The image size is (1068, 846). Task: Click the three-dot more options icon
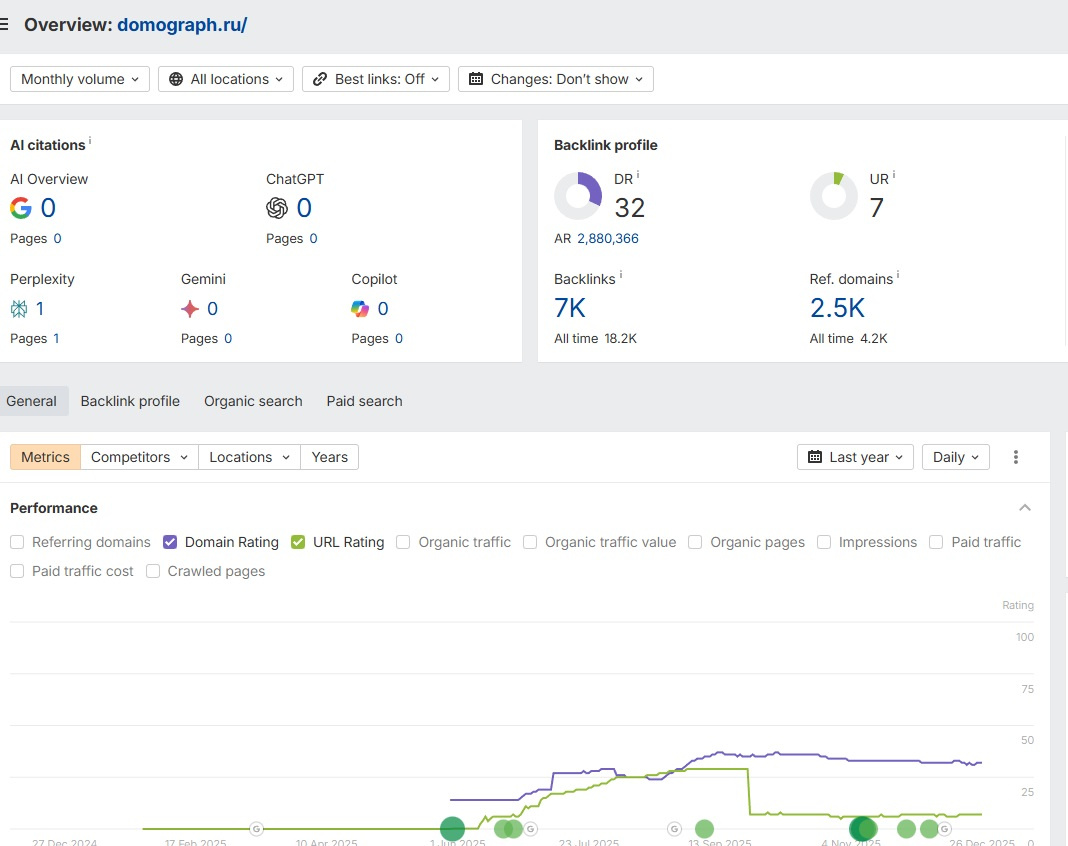pos(1016,457)
